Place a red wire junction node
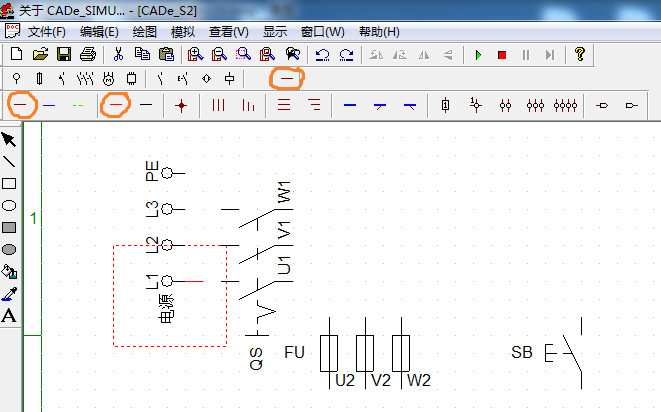Viewport: 661px width, 412px height. click(181, 105)
